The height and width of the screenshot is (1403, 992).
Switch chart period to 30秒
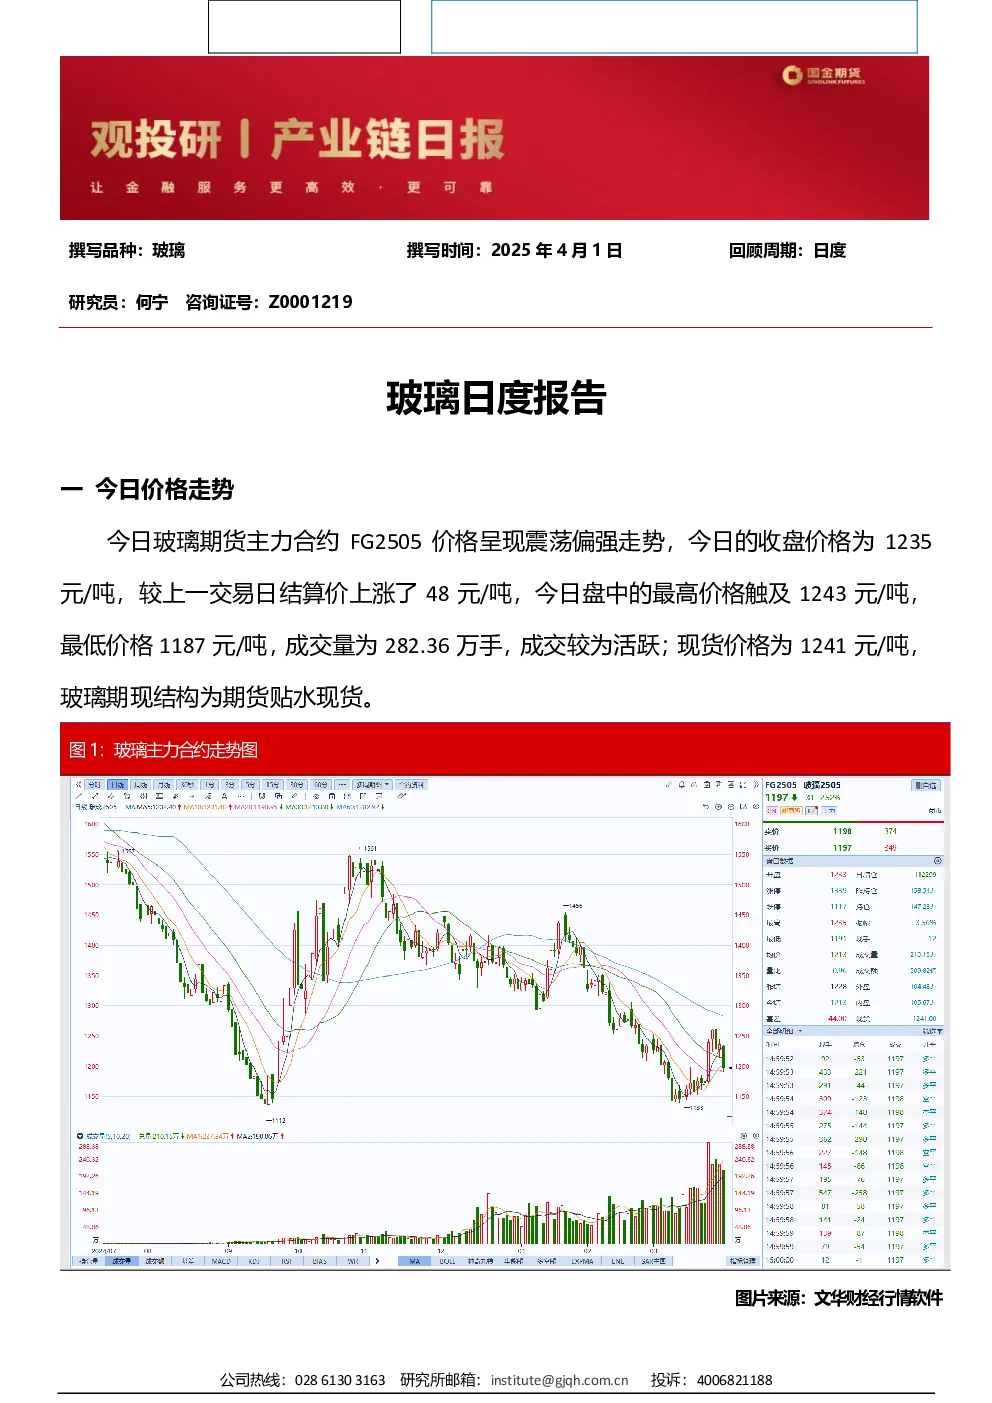point(187,785)
